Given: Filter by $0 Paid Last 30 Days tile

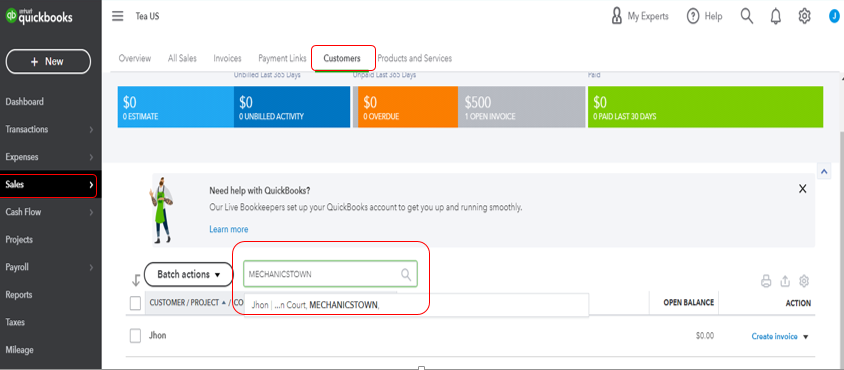Looking at the screenshot, I should click(x=705, y=107).
